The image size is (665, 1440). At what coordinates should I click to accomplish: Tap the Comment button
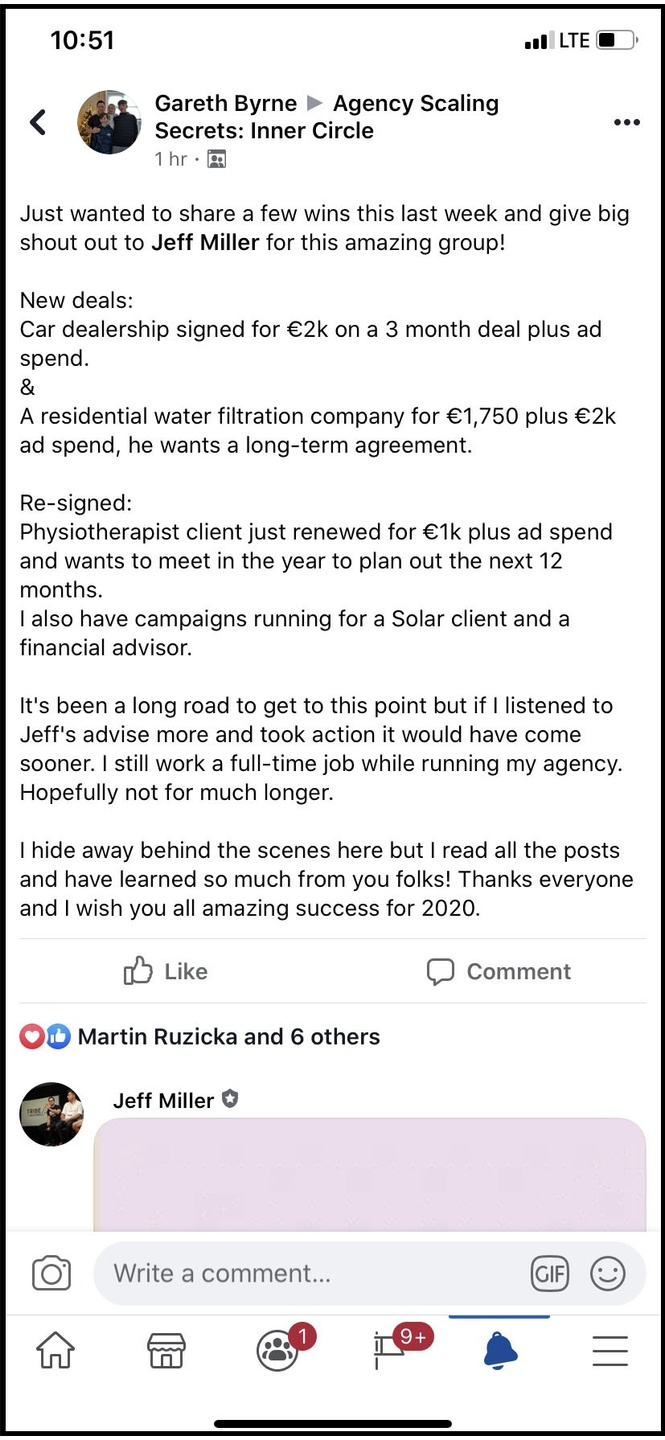click(498, 971)
